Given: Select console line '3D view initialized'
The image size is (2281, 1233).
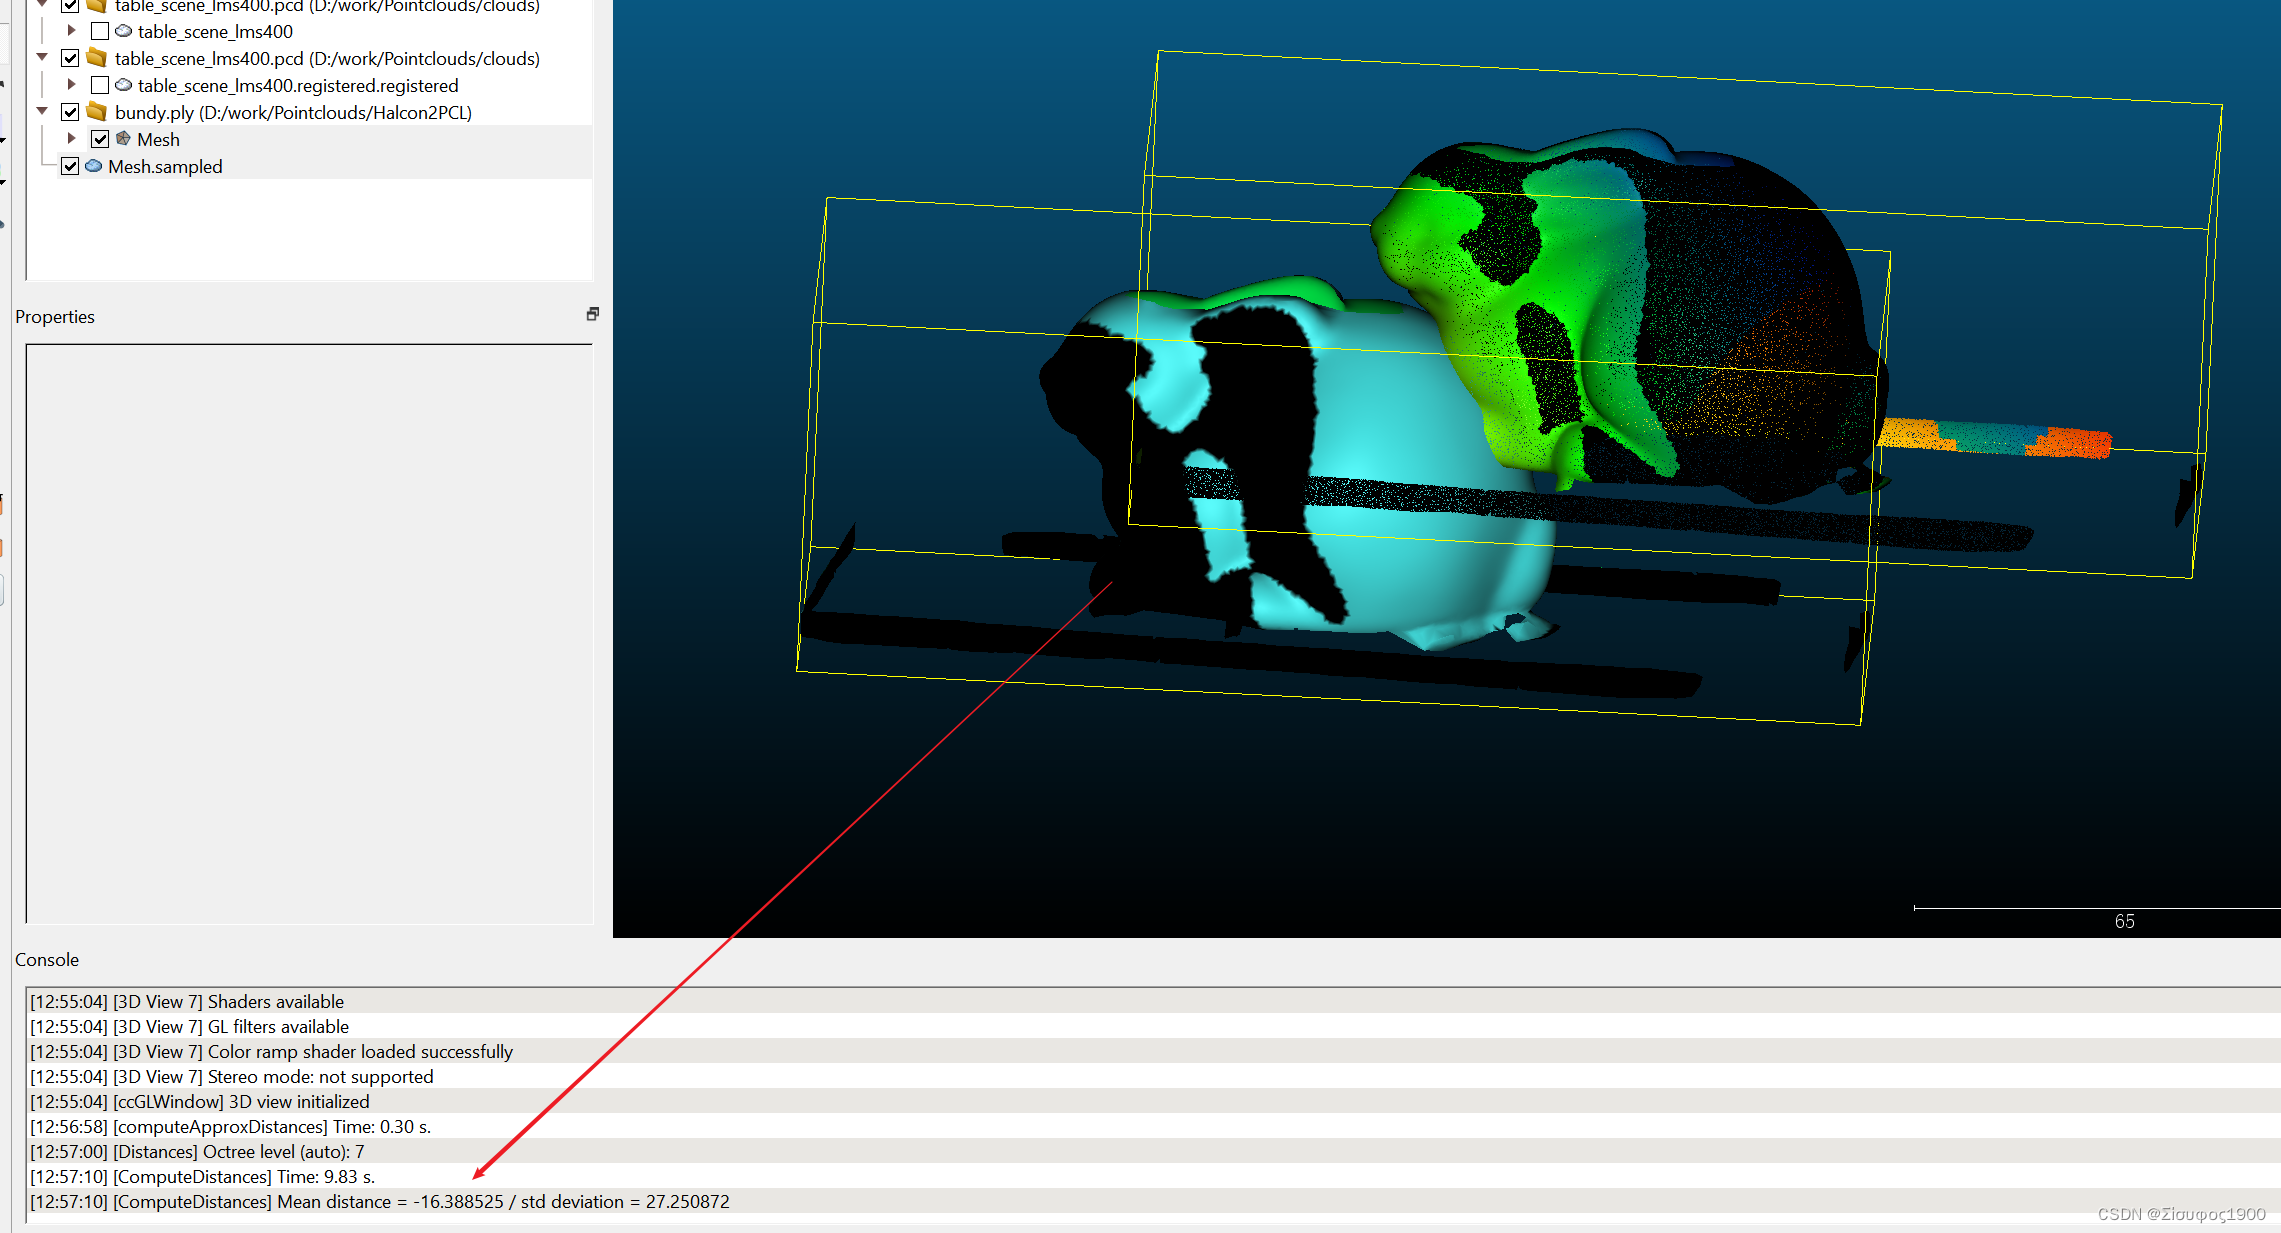Looking at the screenshot, I should pyautogui.click(x=1155, y=1101).
